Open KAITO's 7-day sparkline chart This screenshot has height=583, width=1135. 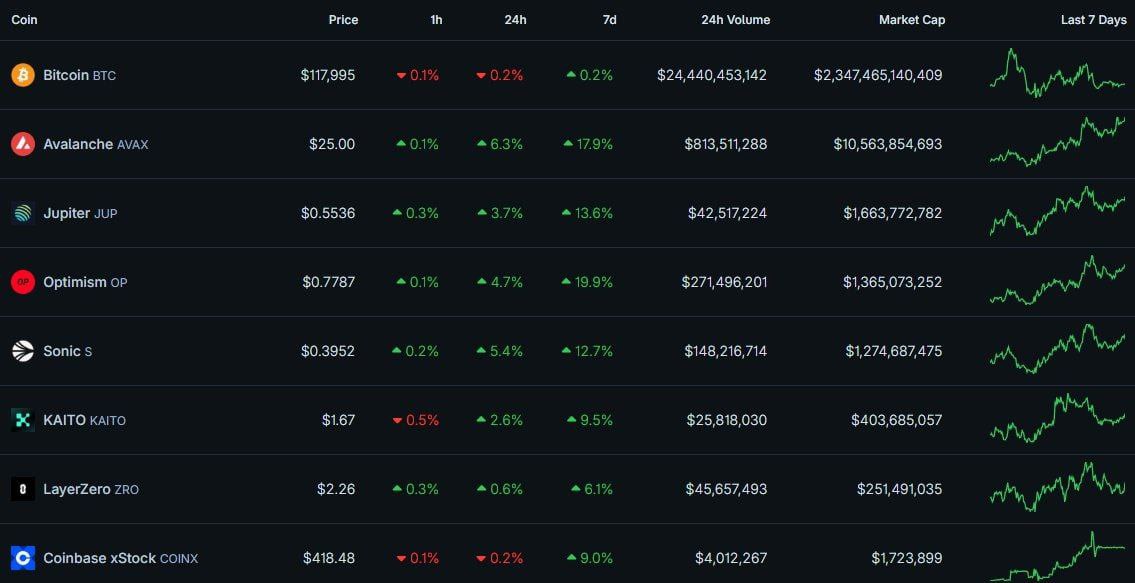[1058, 418]
